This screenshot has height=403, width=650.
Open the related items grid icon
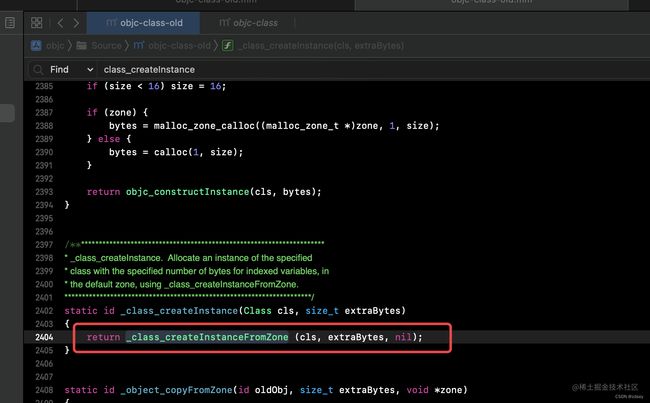36,23
